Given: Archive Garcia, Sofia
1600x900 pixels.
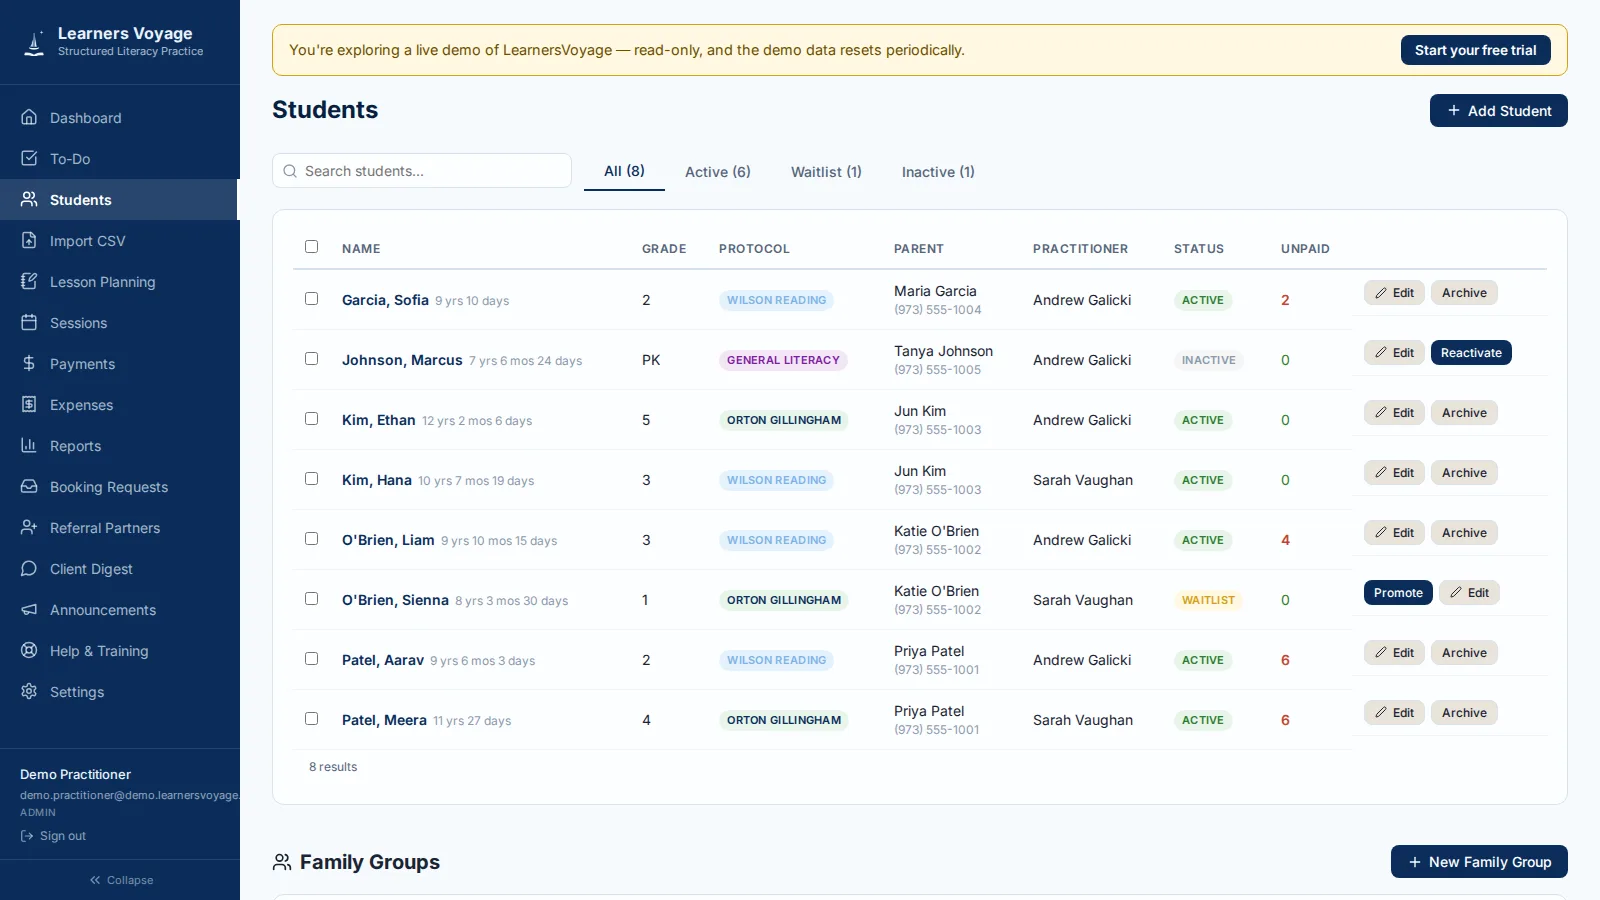Looking at the screenshot, I should tap(1464, 293).
